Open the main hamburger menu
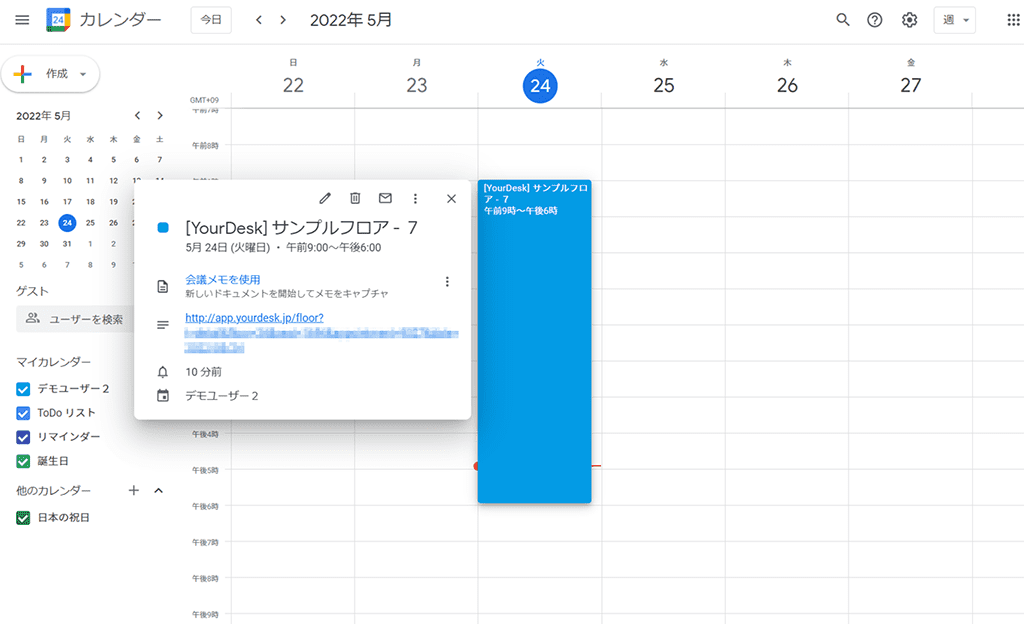 coord(22,20)
